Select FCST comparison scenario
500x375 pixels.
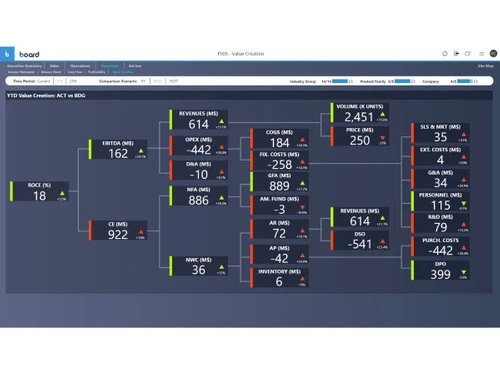click(x=174, y=81)
